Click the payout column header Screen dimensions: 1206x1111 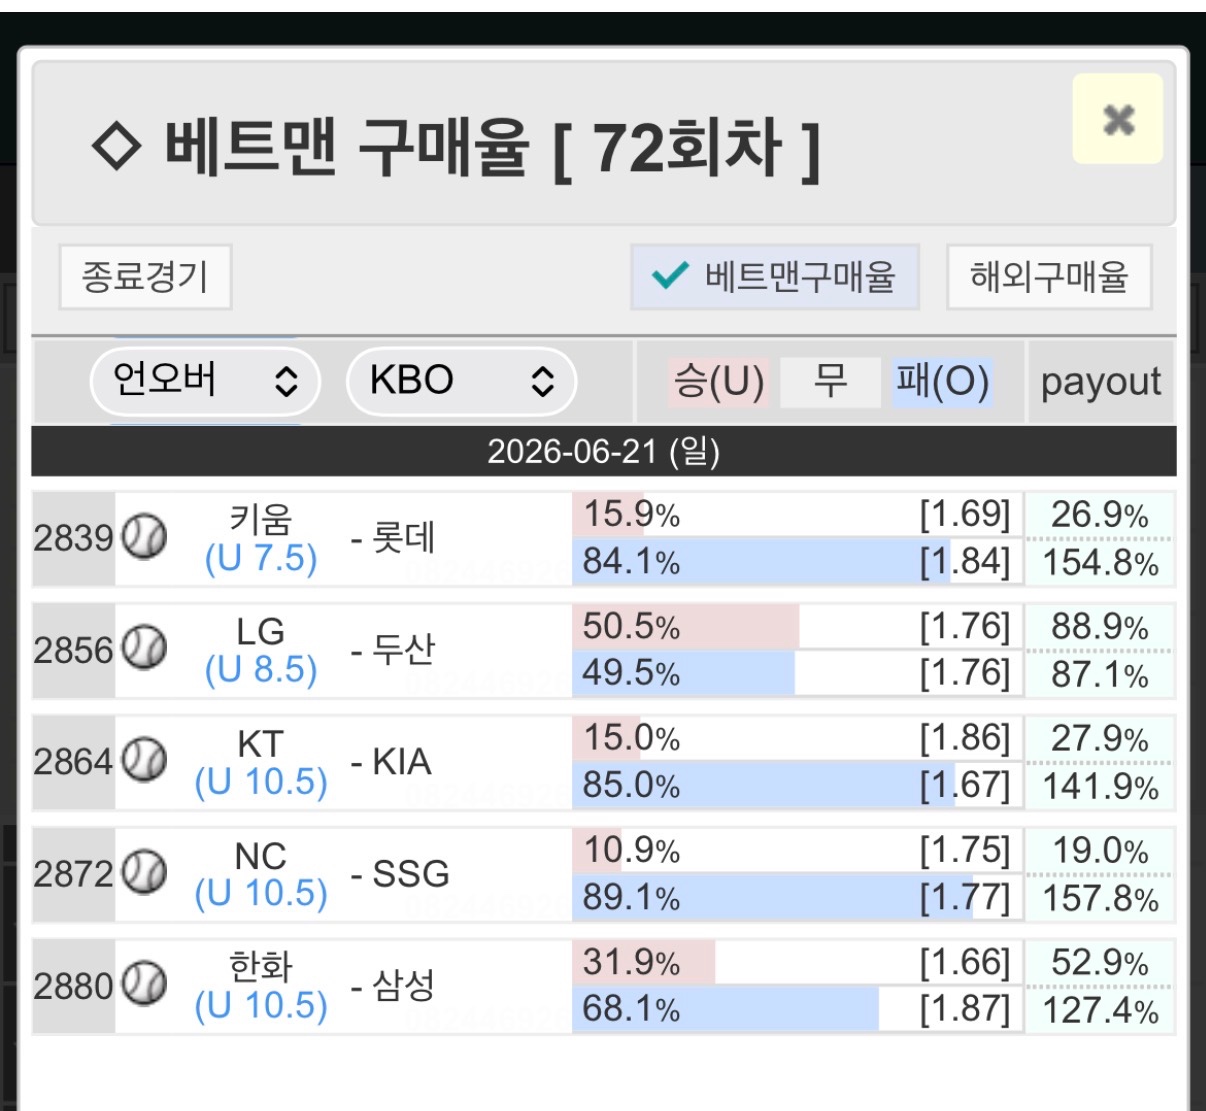[x=1101, y=382]
